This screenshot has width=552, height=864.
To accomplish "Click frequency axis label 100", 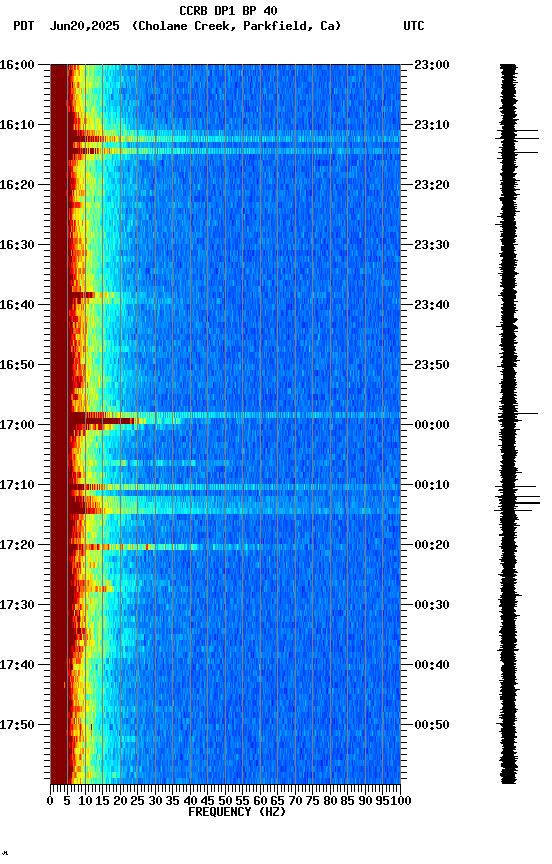I will click(x=401, y=801).
